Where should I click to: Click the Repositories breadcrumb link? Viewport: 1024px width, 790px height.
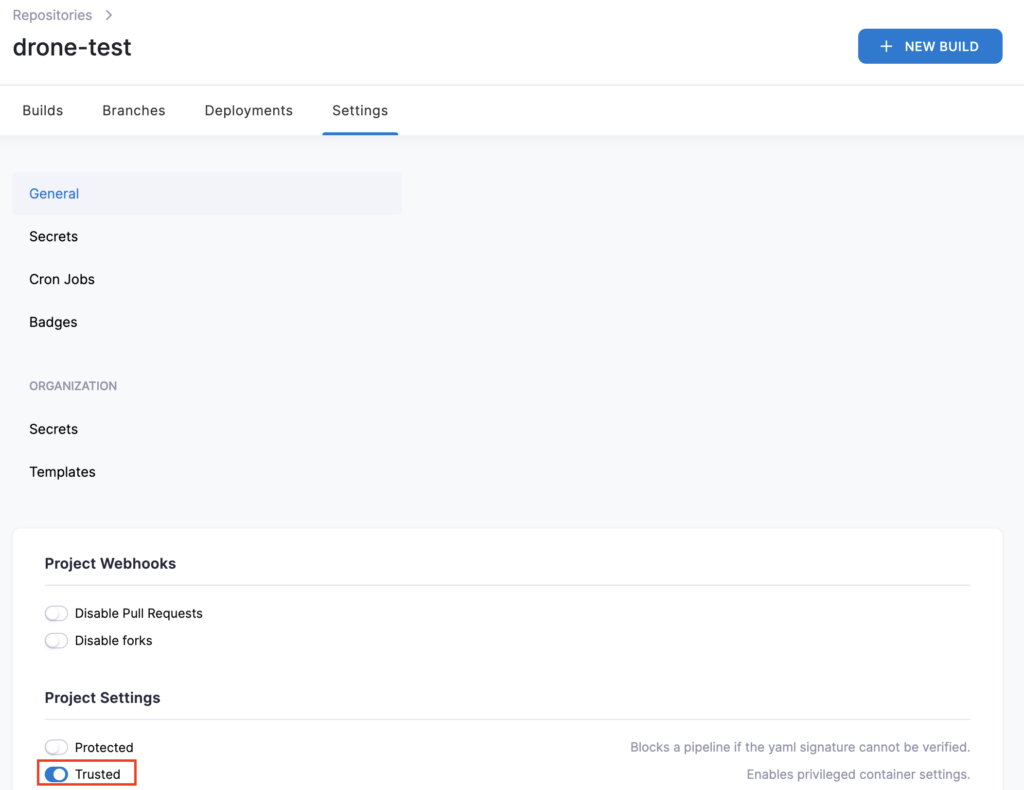52,15
